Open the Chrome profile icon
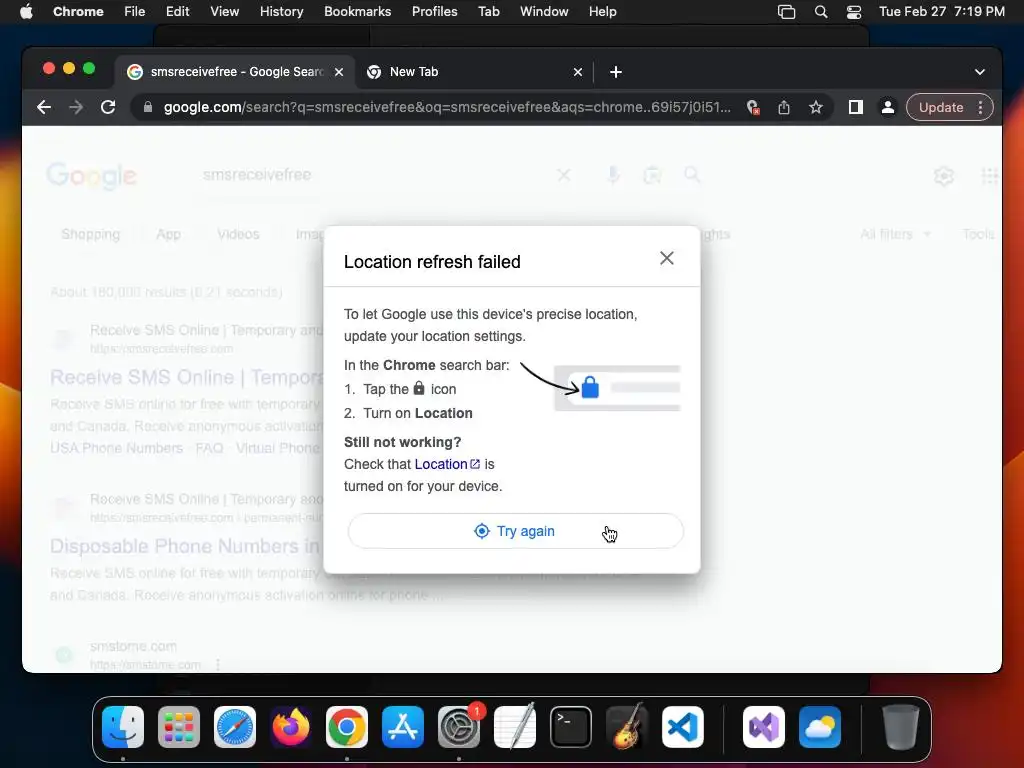The image size is (1024, 768). coord(888,107)
